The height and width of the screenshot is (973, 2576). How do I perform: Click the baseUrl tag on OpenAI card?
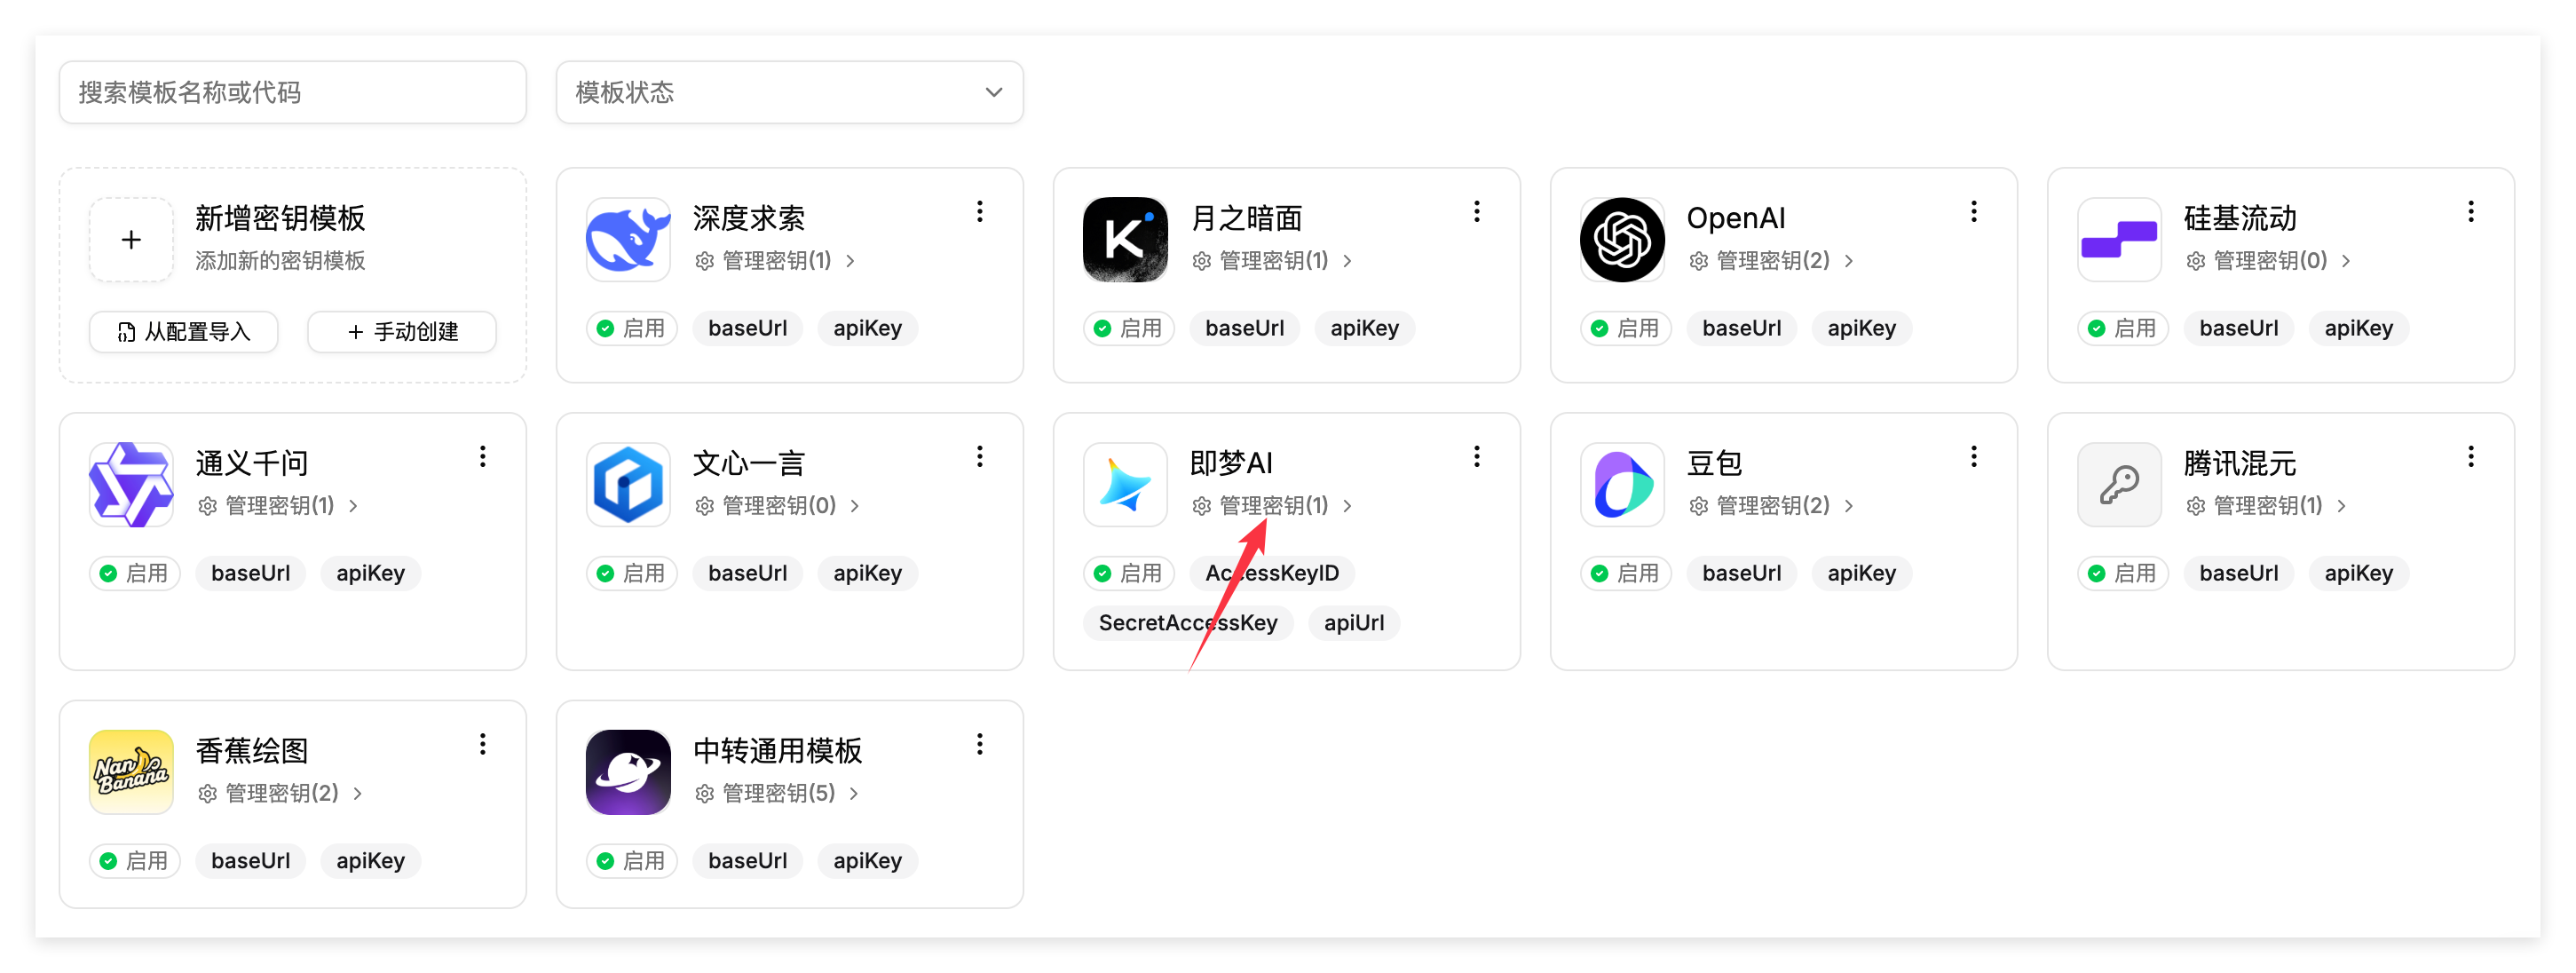(1742, 328)
